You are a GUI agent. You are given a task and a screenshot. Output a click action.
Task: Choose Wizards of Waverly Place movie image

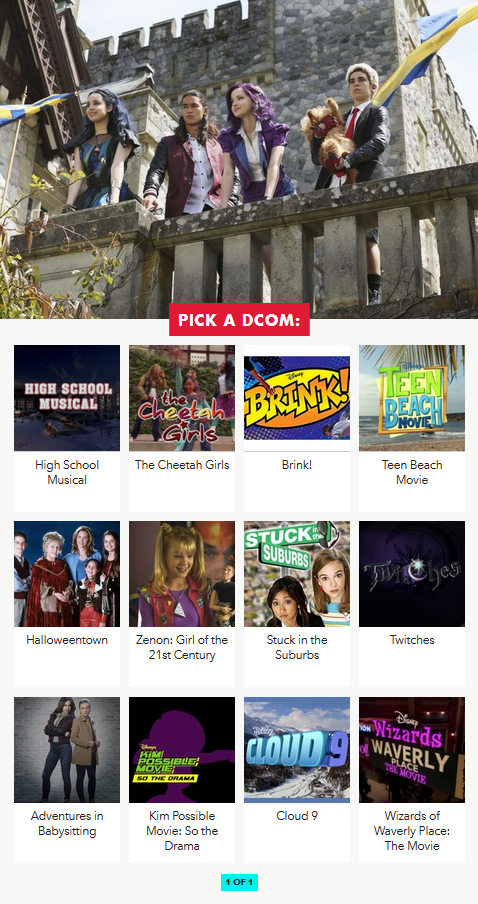pos(412,749)
